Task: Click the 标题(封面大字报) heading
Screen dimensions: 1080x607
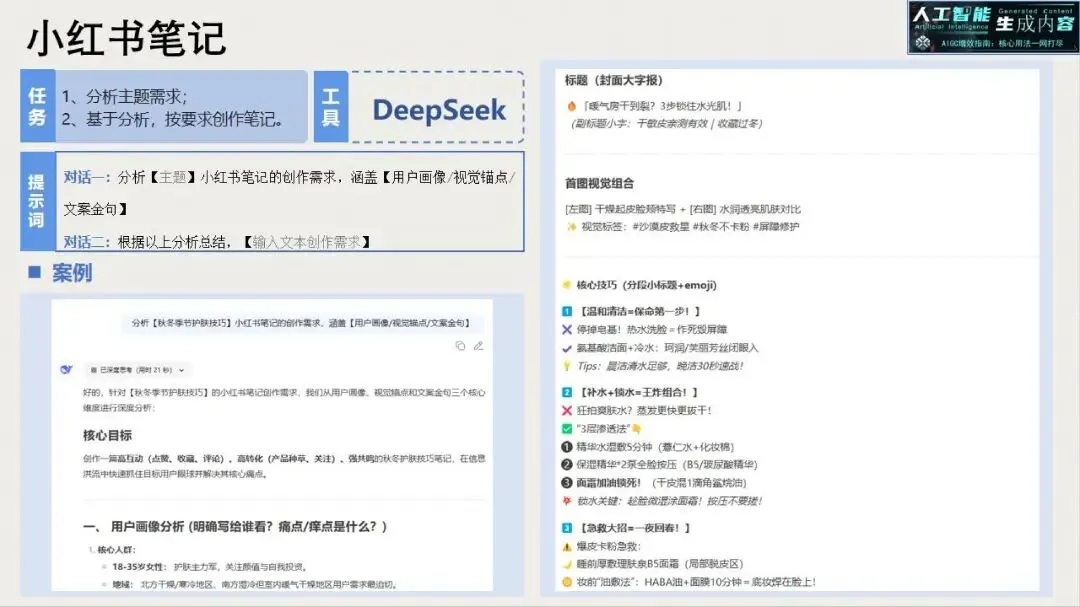Action: point(614,80)
